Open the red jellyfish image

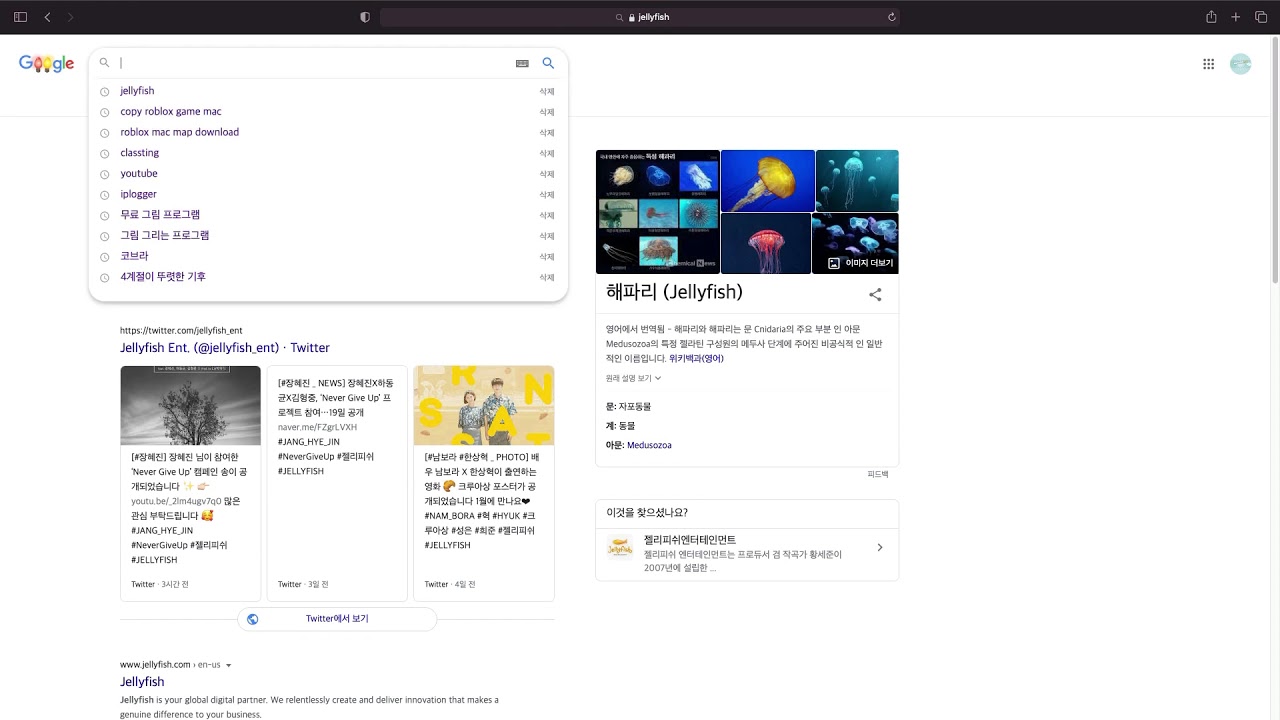765,243
